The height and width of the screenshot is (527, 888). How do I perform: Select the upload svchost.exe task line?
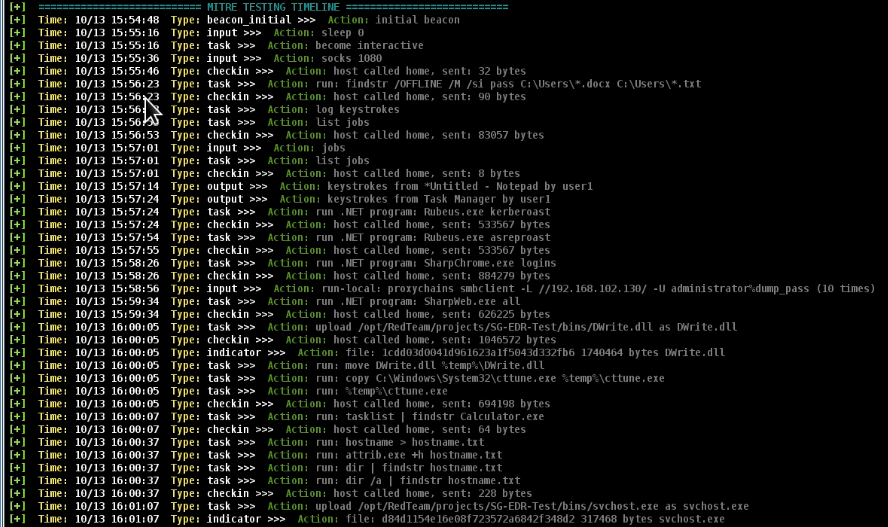pyautogui.click(x=532, y=507)
